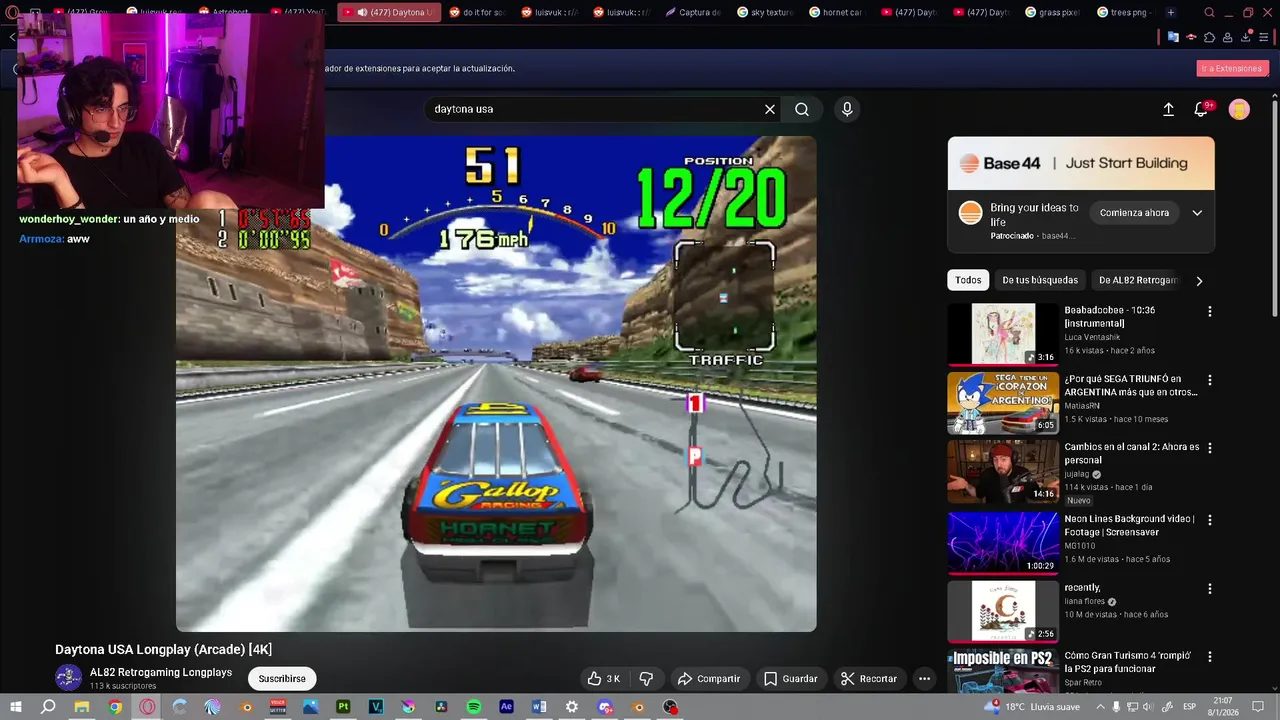
Task: Open YouTube account avatar menu
Action: tap(1239, 110)
